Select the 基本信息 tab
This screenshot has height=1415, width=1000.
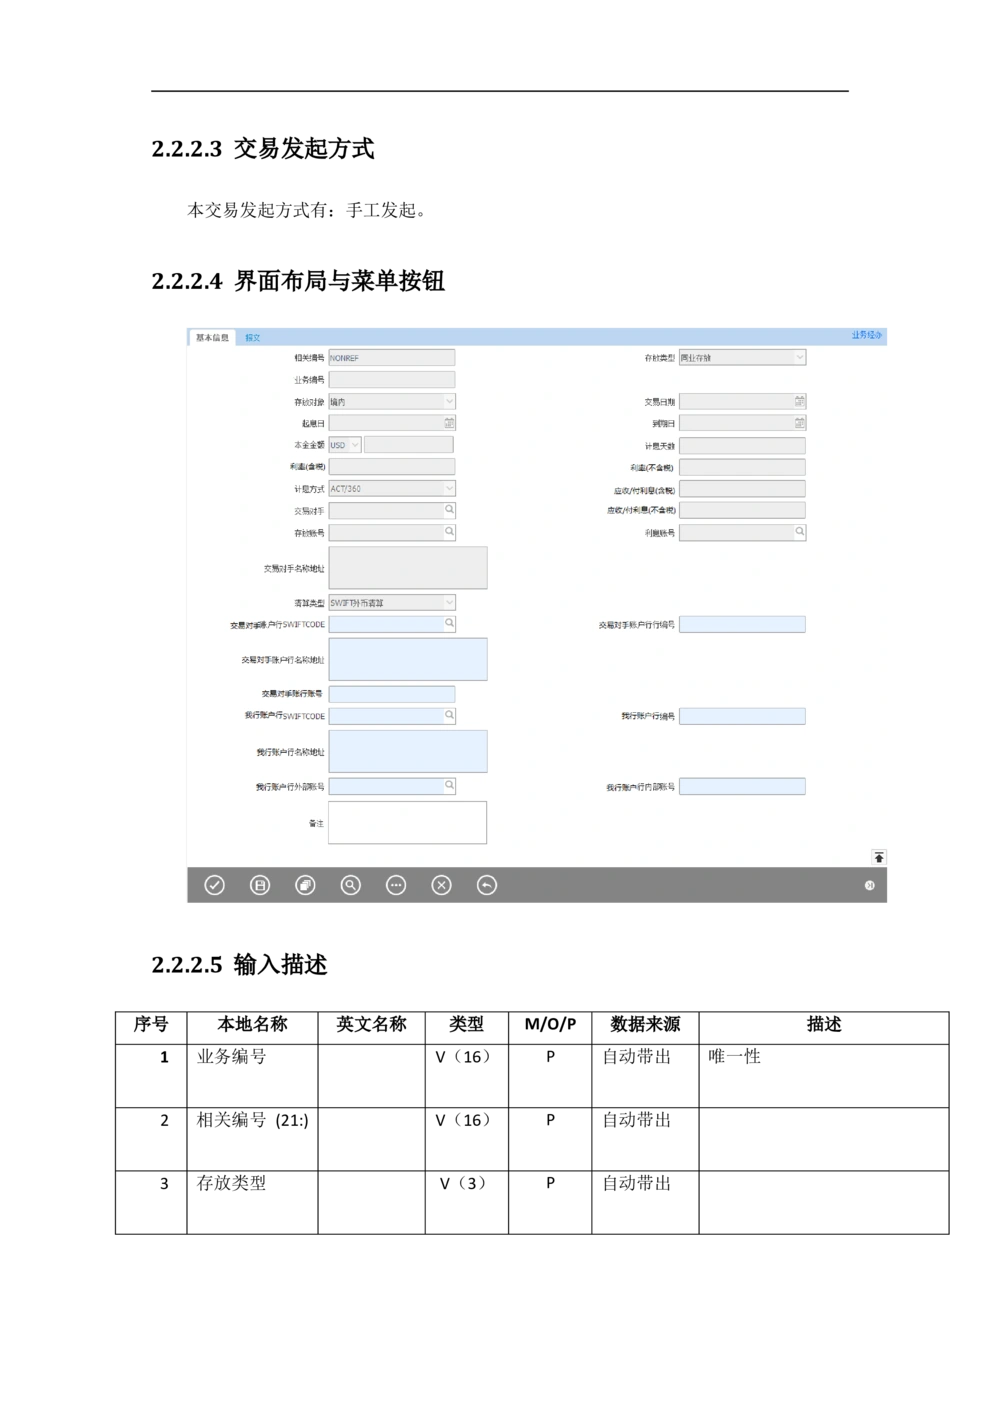pos(212,338)
